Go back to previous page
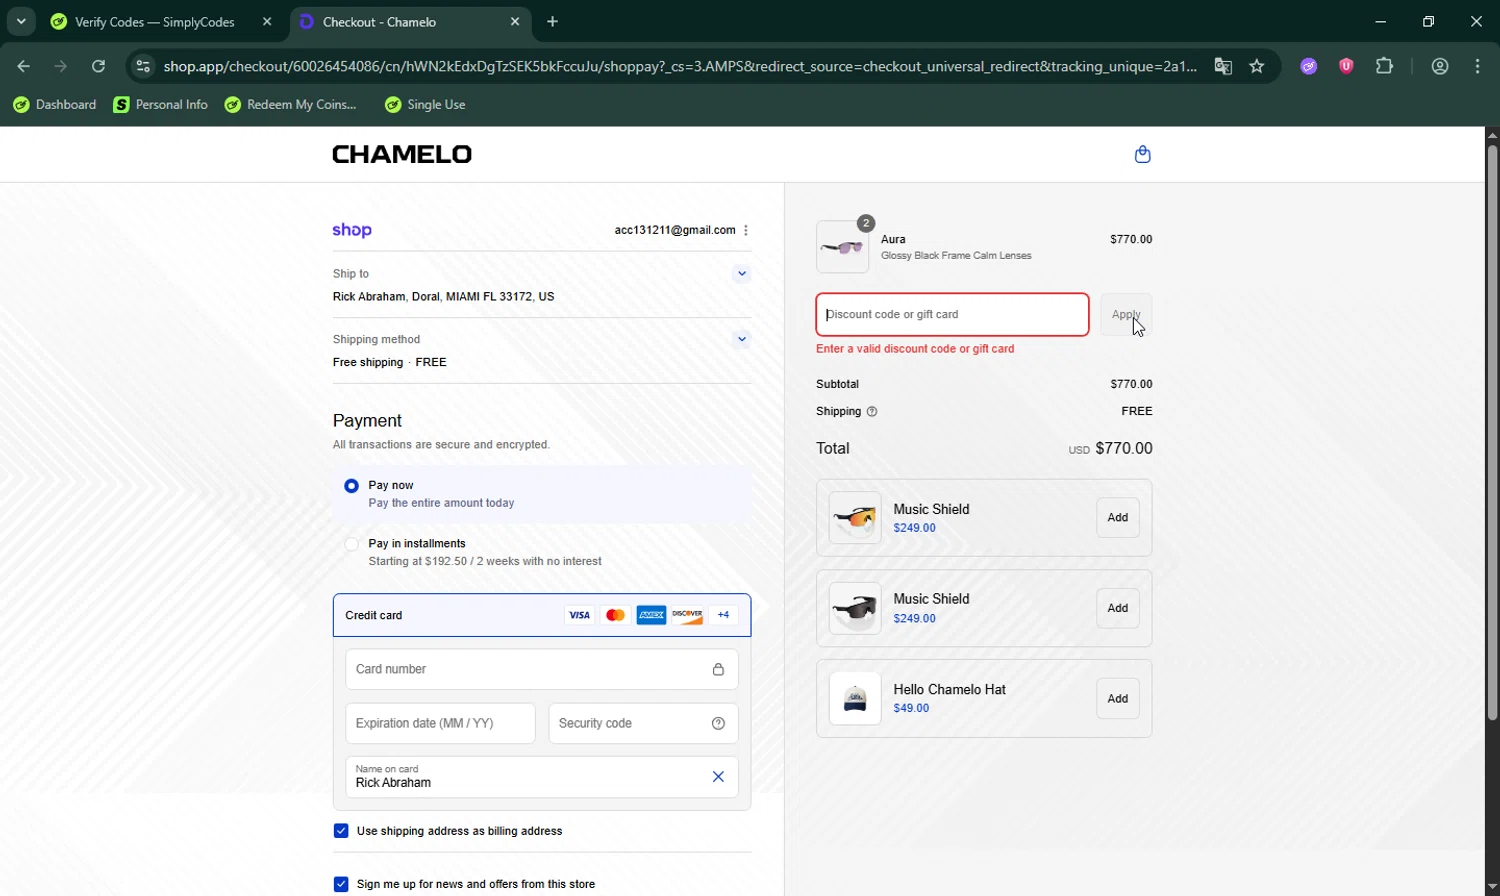Viewport: 1500px width, 896px height. (23, 66)
